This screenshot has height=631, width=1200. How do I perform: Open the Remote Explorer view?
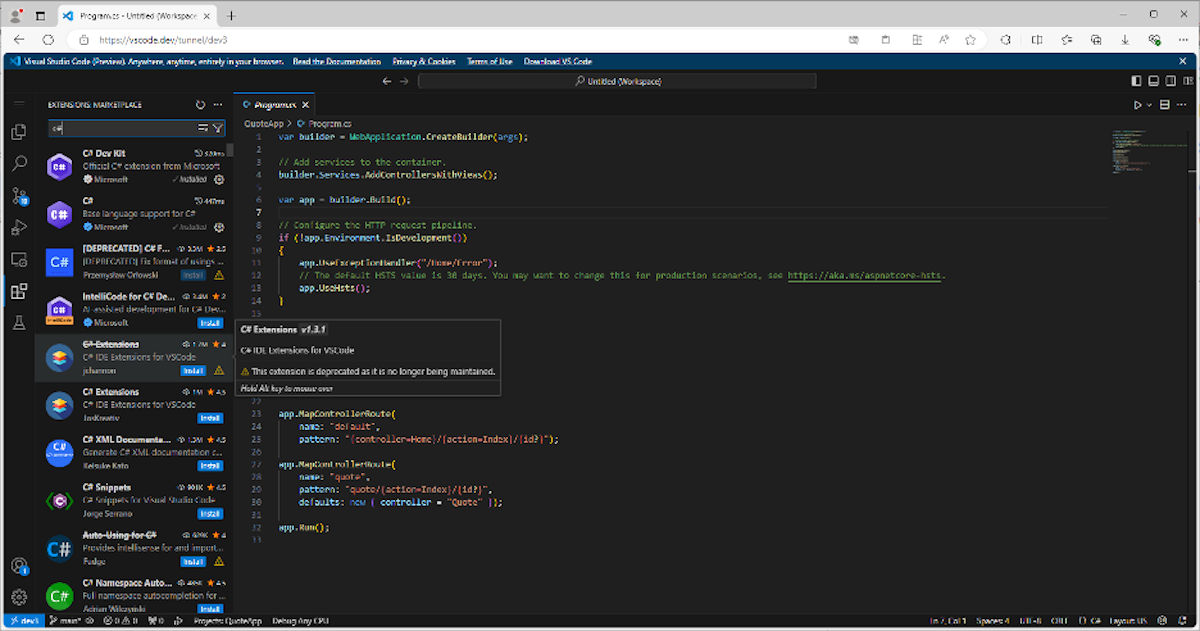click(x=18, y=259)
